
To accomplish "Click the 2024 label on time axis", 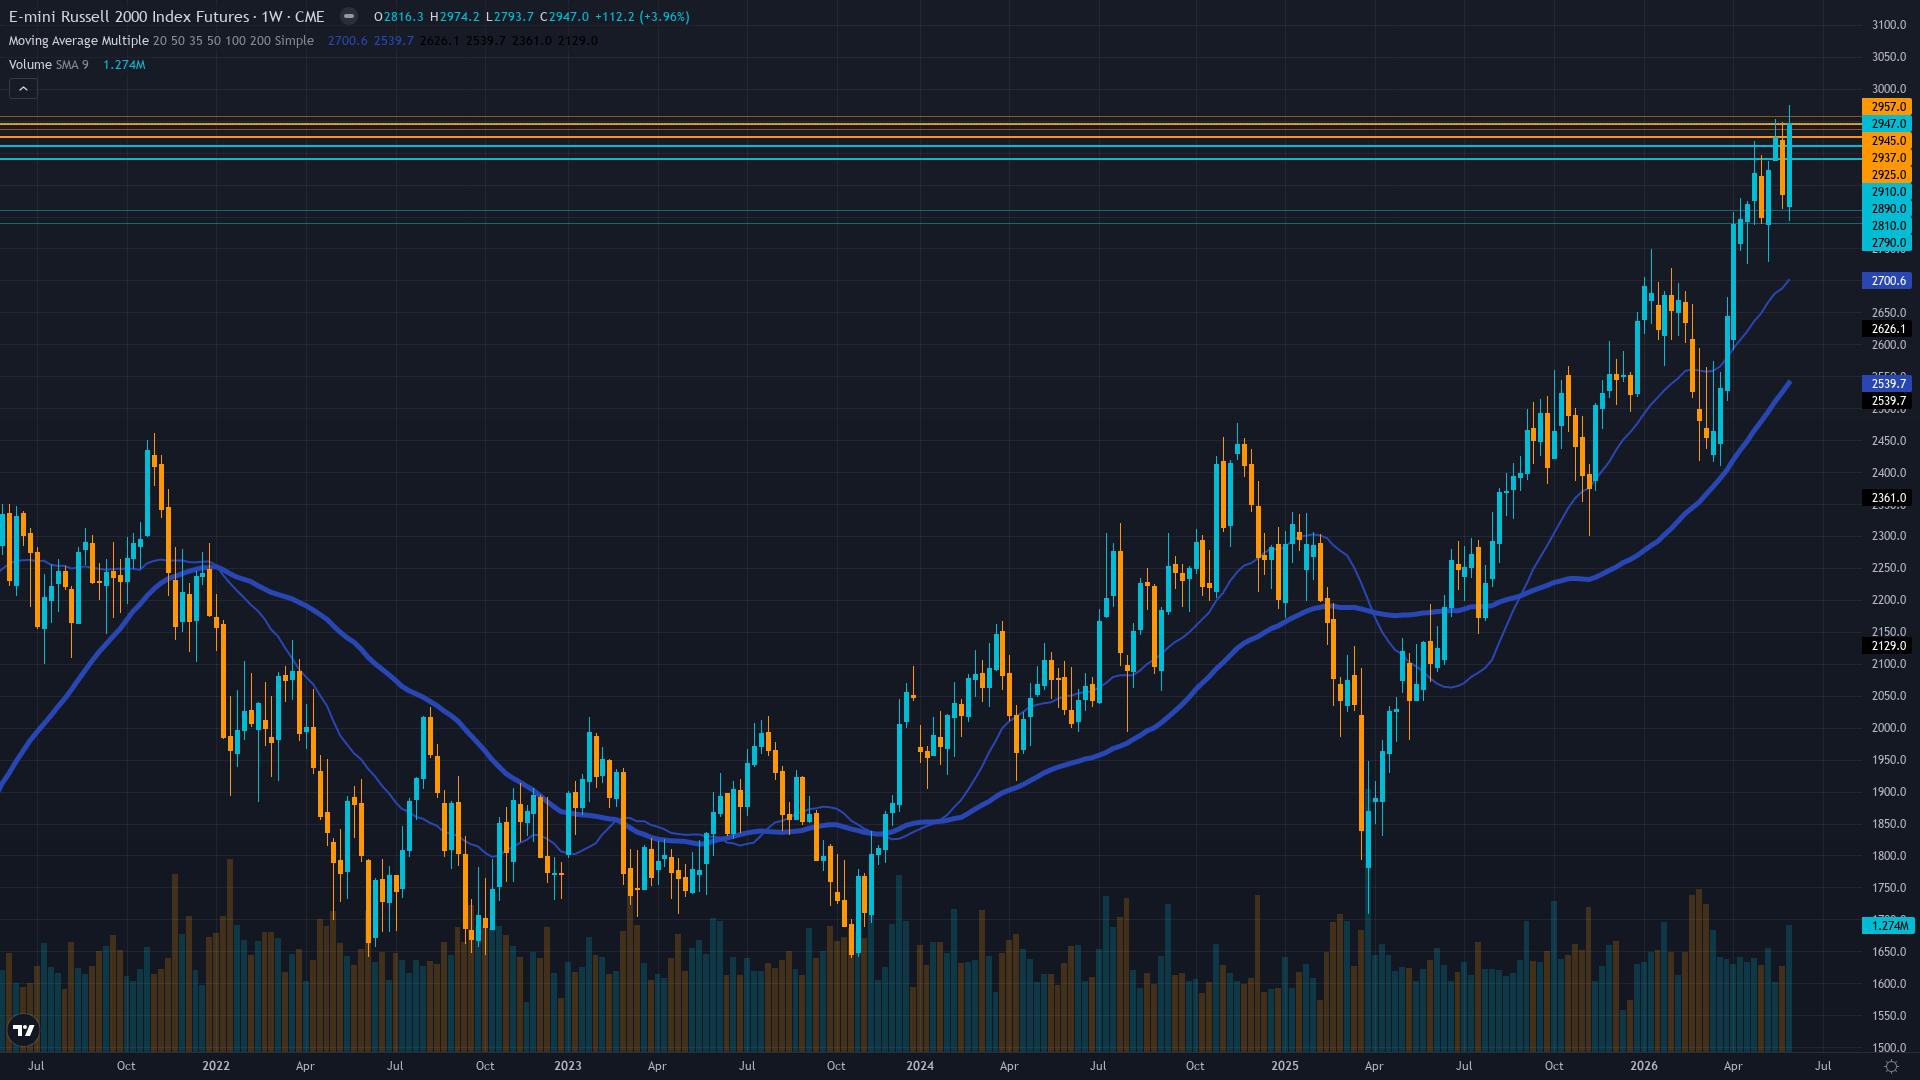I will [x=920, y=1066].
